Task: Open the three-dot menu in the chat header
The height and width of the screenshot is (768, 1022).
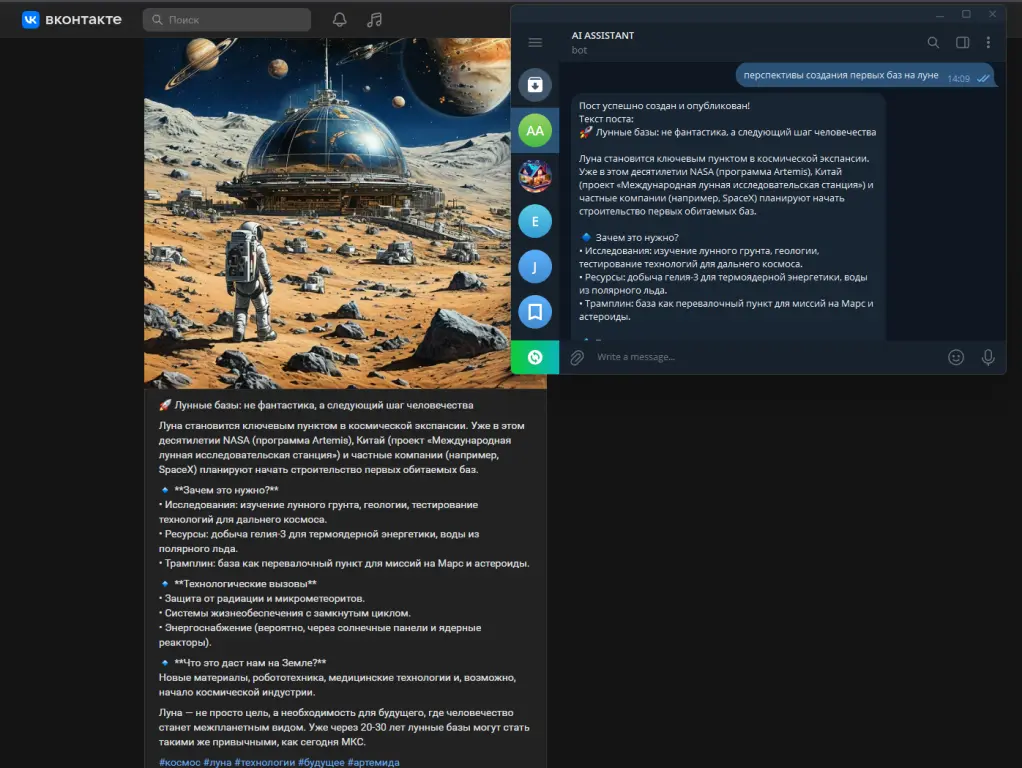Action: pos(988,42)
